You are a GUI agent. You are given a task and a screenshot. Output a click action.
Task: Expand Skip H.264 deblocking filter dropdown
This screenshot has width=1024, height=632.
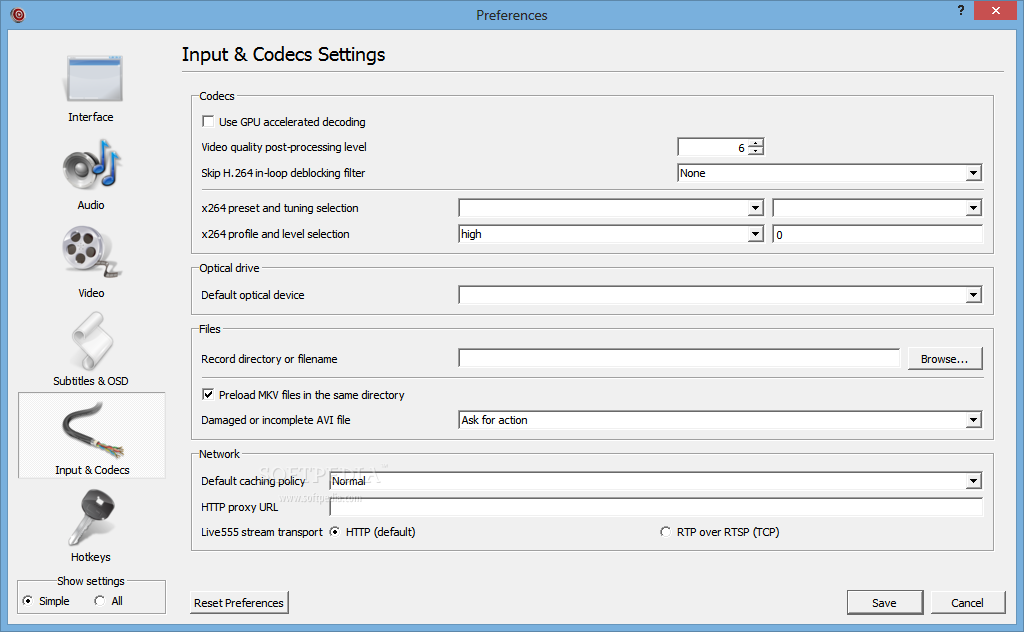[x=973, y=173]
